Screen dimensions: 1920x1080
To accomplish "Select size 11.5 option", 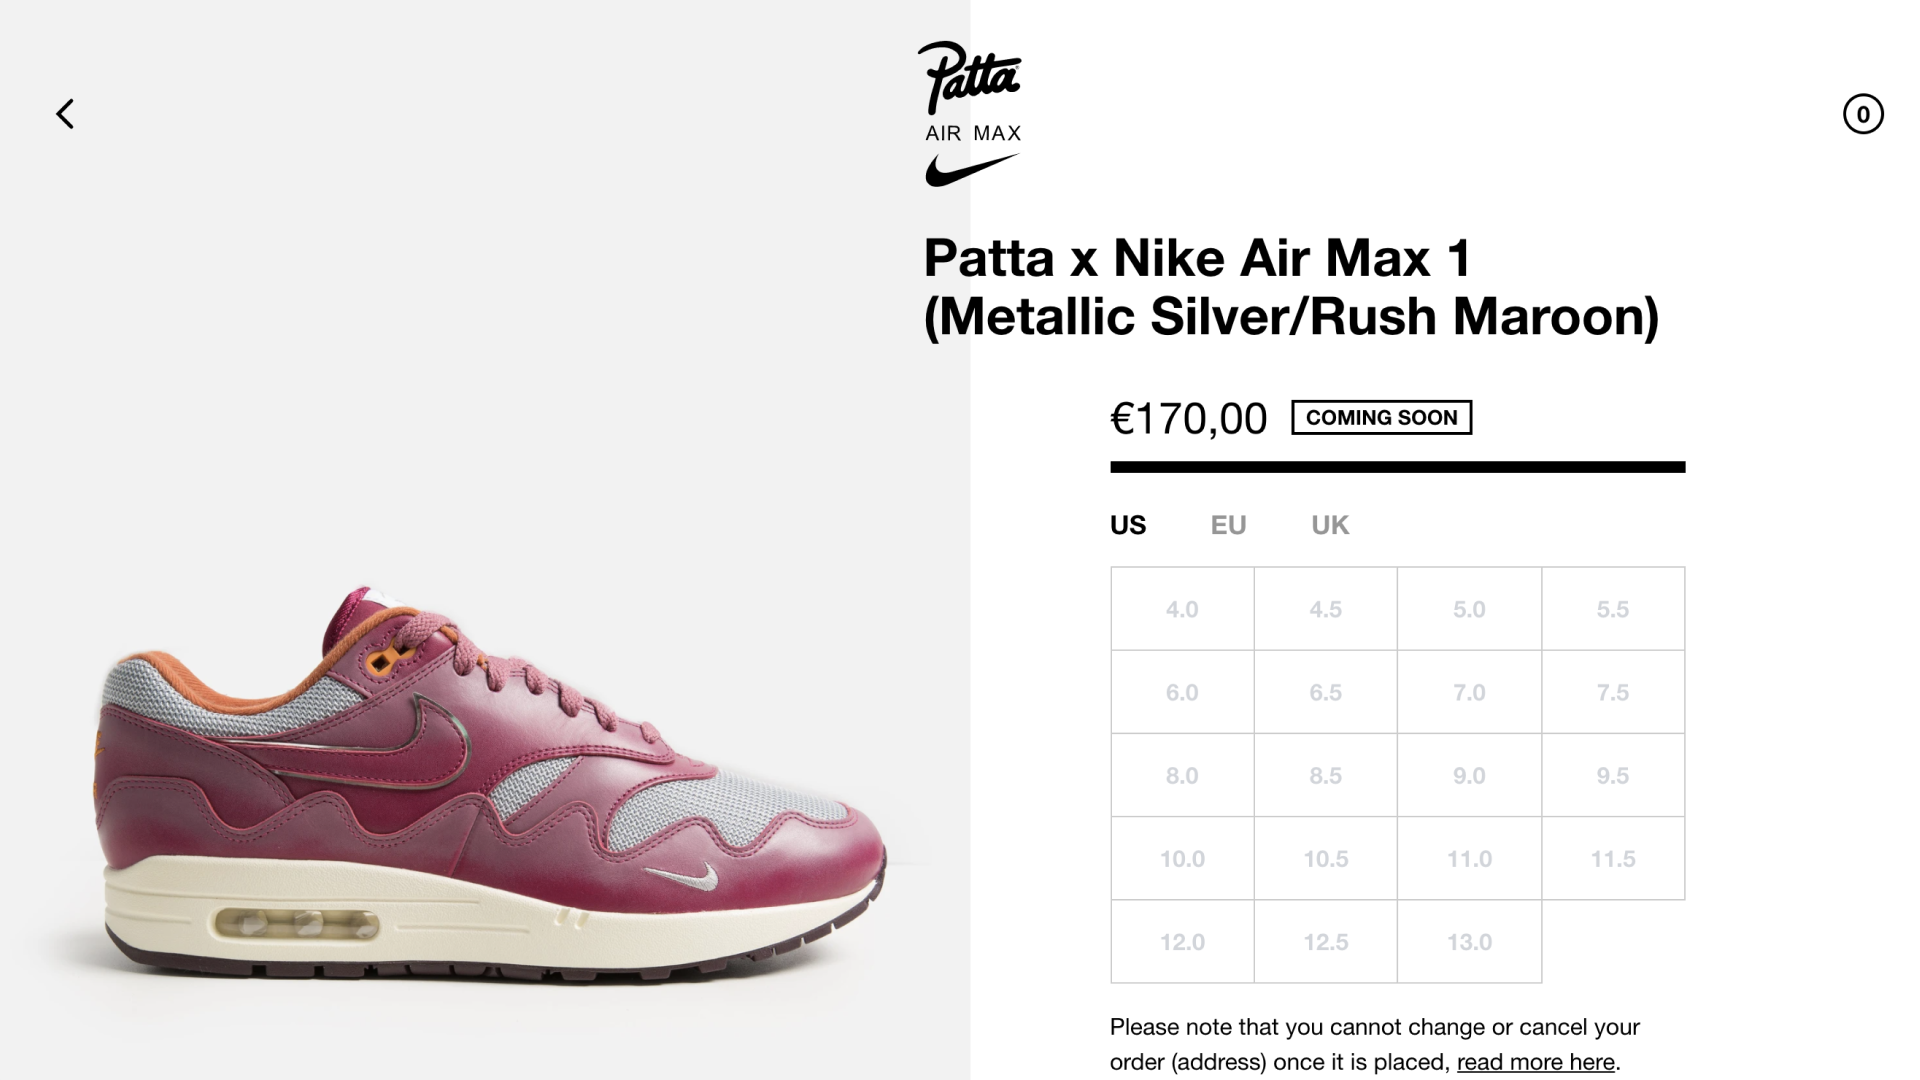I will coord(1613,858).
